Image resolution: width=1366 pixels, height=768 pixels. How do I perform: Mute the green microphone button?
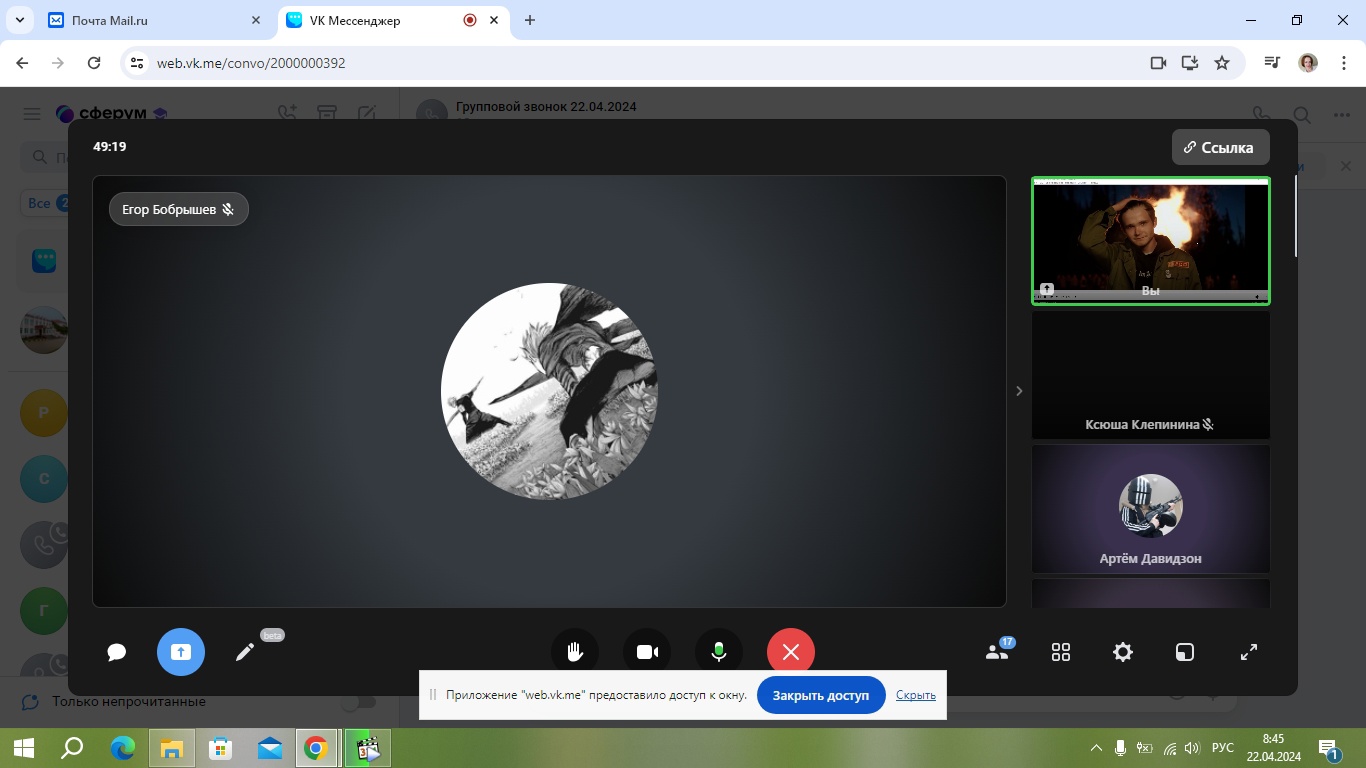719,652
